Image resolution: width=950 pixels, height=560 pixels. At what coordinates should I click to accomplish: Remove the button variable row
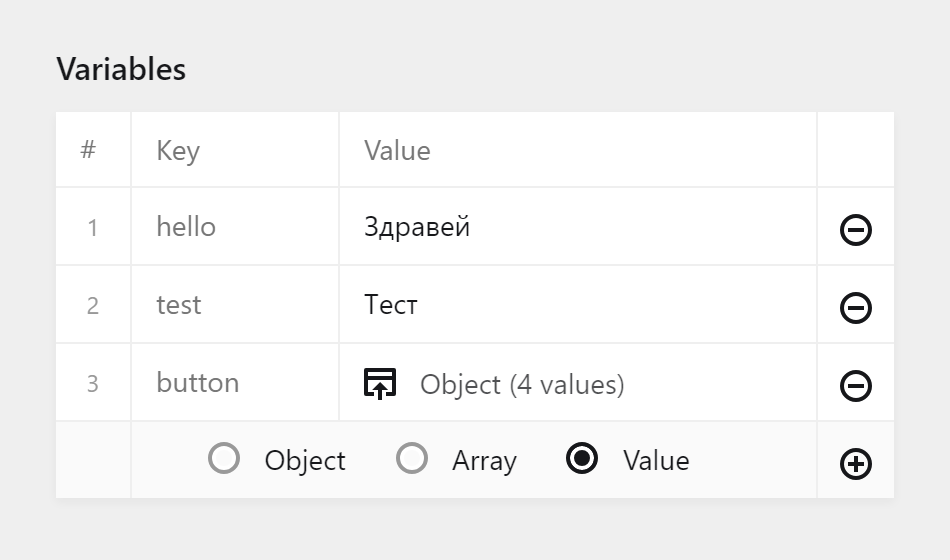[x=855, y=386]
